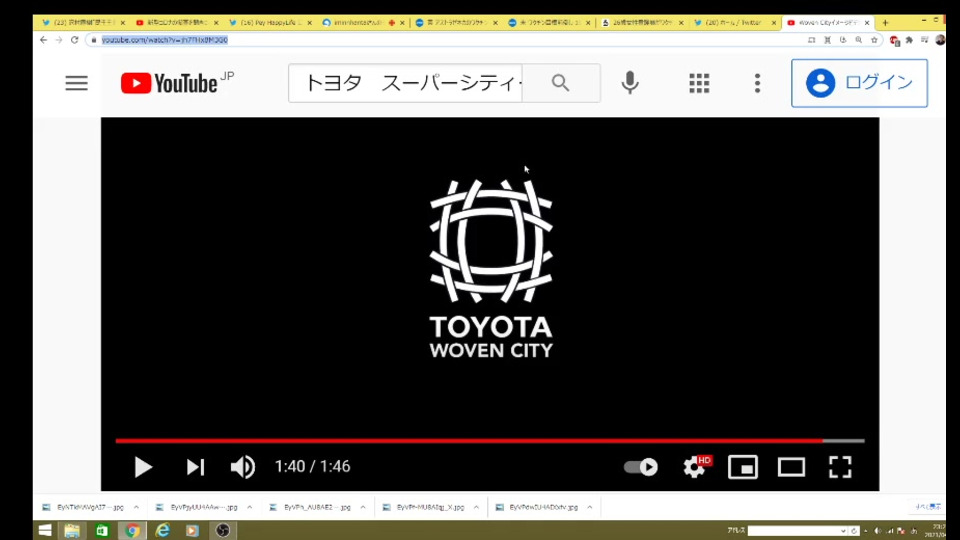The image size is (960, 540).
Task: Expand options for EyNTkMAVgAI7 download
Action: pyautogui.click(x=136, y=507)
